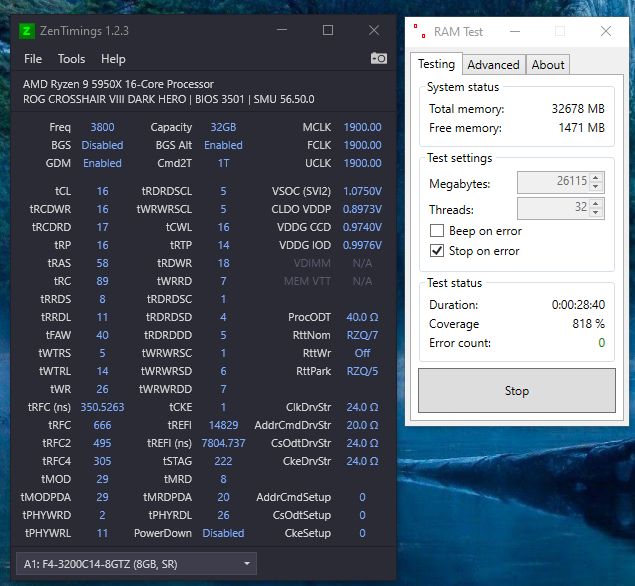The image size is (635, 586).
Task: Click the RAM Test app icon in title bar
Action: (420, 31)
